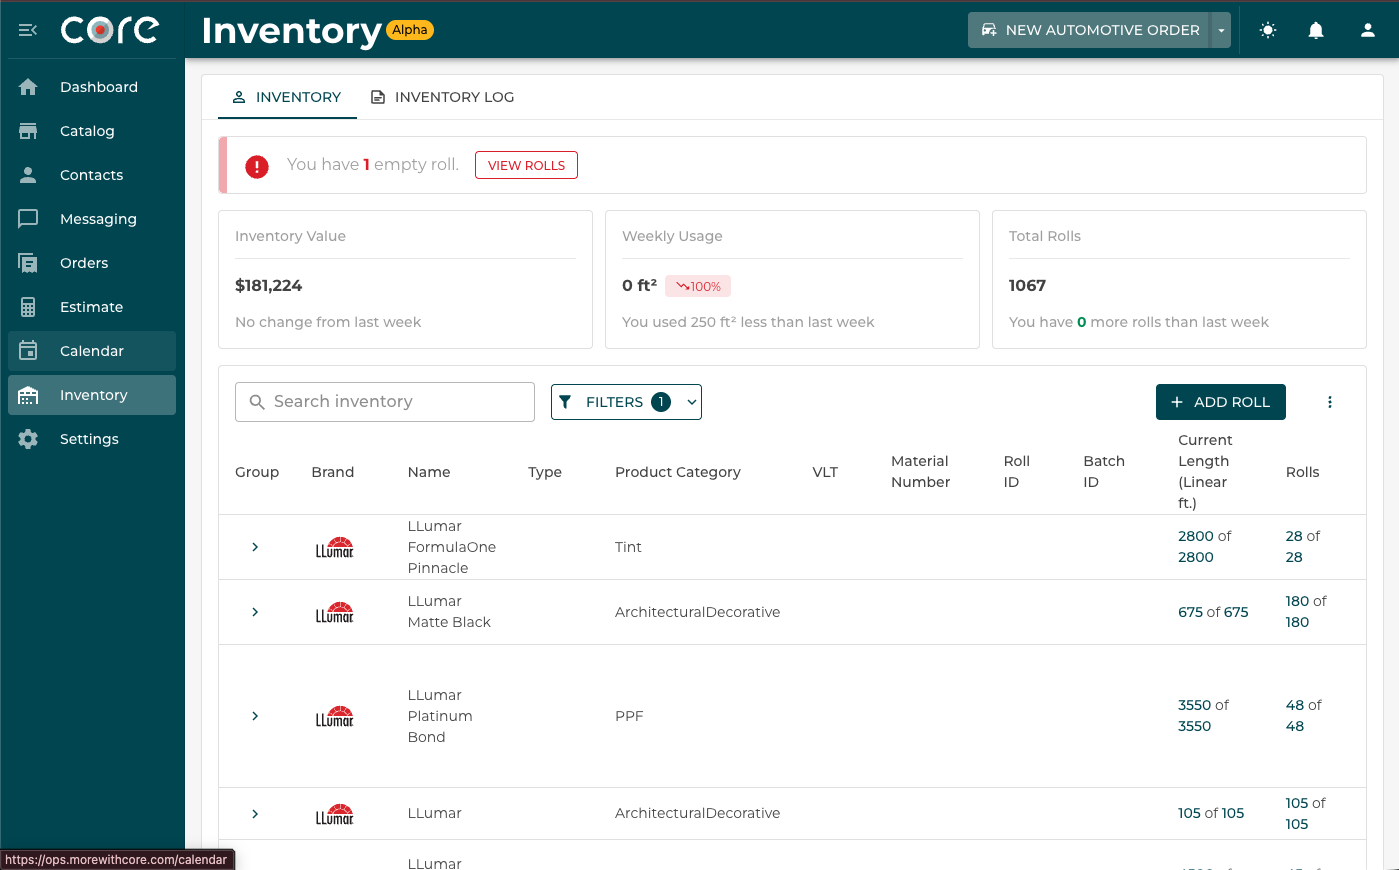
Task: Click the VIEW ROLLS button
Action: coord(526,165)
